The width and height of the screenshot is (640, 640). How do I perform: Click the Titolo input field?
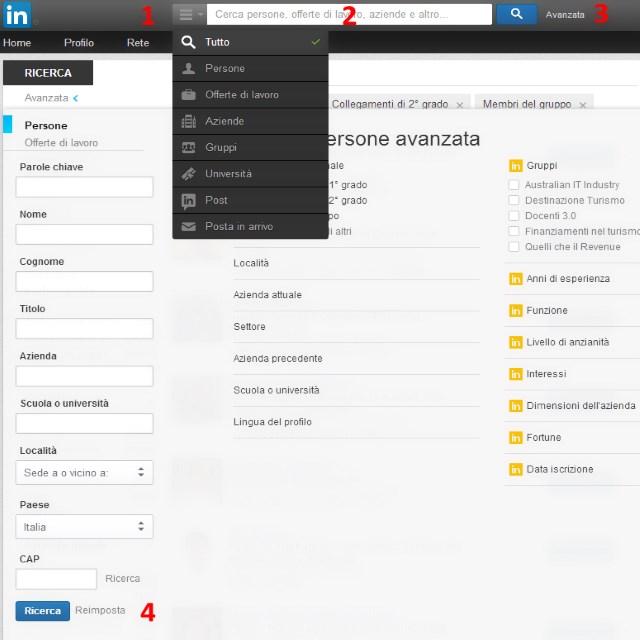84,329
